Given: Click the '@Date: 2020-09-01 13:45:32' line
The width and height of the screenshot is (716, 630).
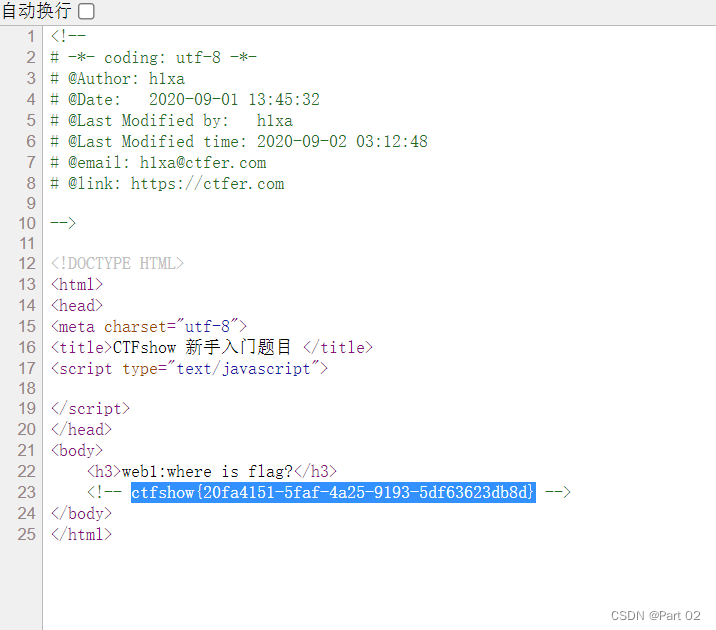Looking at the screenshot, I should point(185,100).
